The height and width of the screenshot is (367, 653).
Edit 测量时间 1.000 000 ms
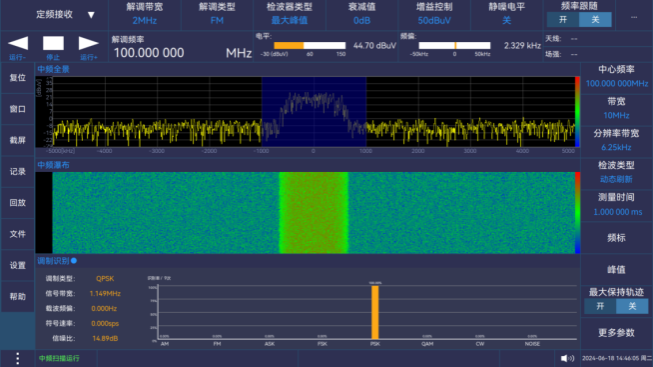[616, 205]
